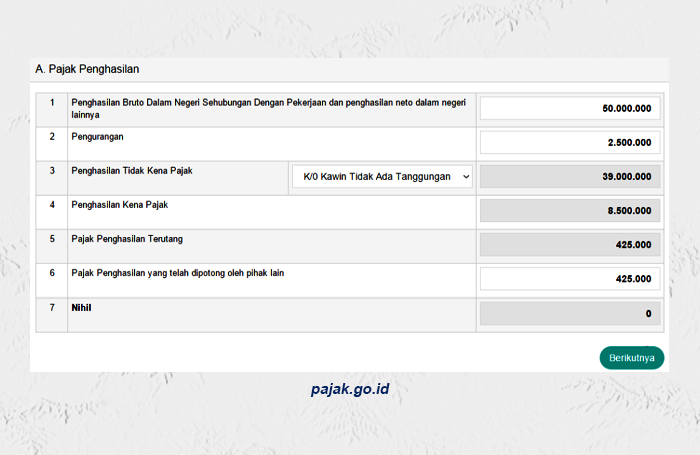The image size is (700, 455).
Task: Click the Penghasilan Tidak Kena Pajak label
Action: (x=131, y=171)
